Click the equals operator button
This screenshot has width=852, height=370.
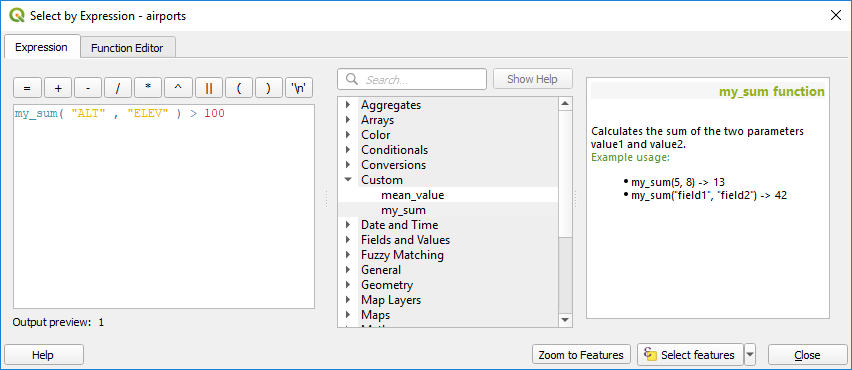coord(28,88)
